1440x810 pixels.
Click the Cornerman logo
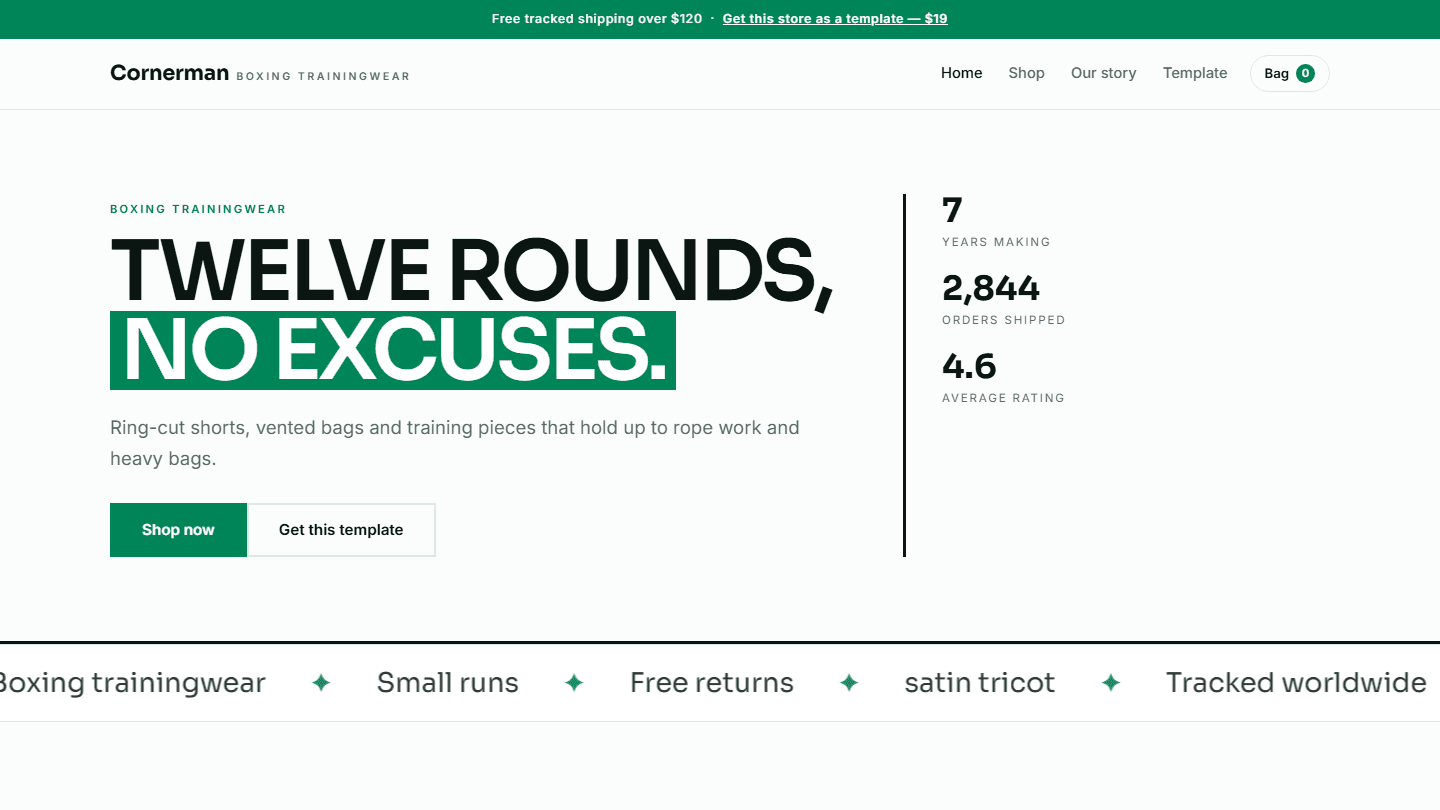pos(170,73)
